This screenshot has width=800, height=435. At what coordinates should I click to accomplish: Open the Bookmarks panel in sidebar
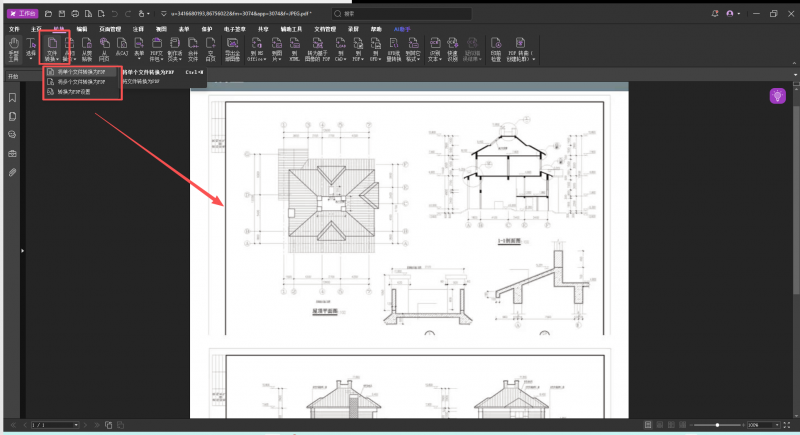coord(12,97)
